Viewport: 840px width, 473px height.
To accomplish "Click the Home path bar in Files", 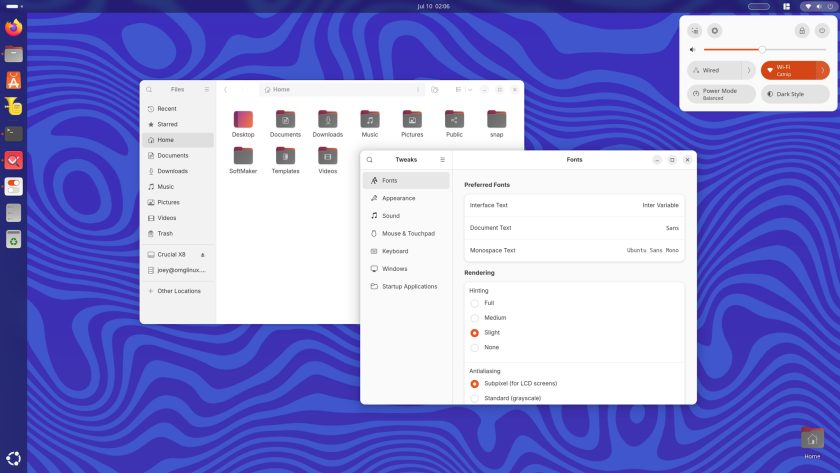I will tap(342, 89).
